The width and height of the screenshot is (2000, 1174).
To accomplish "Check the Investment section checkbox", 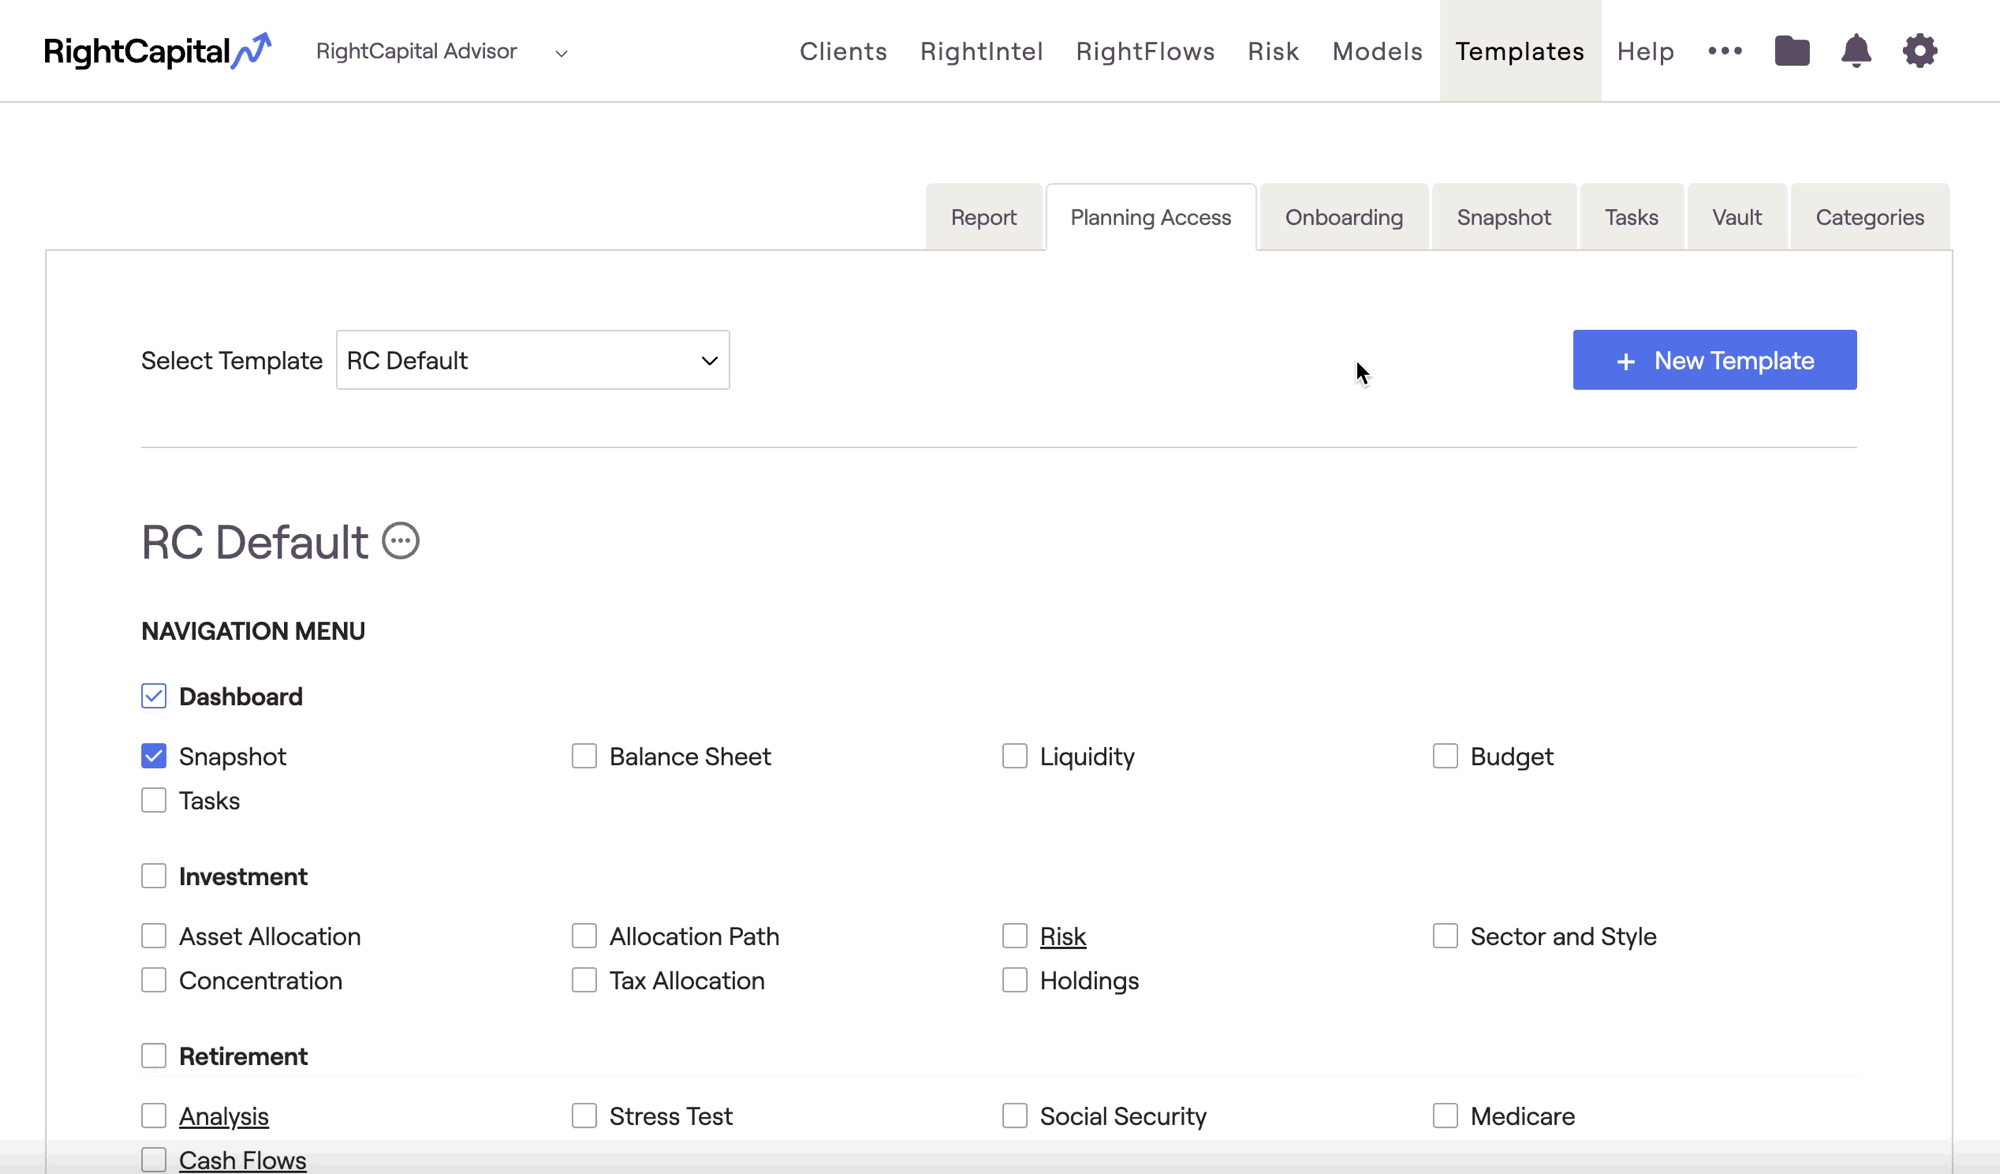I will (x=154, y=876).
